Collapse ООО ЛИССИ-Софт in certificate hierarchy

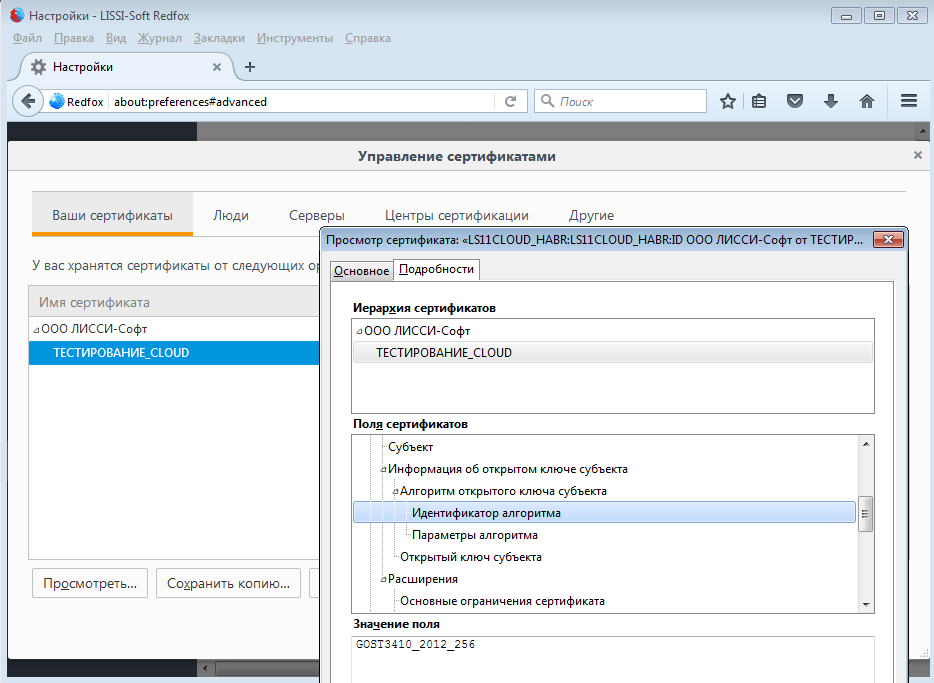pos(359,331)
